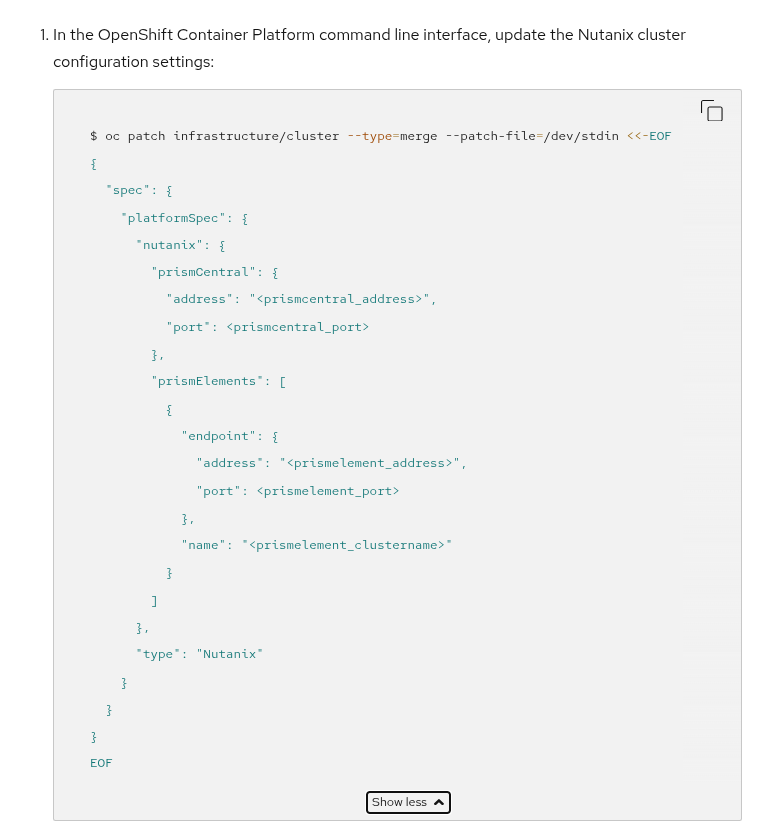This screenshot has height=829, width=757.
Task: Copy the code block to clipboard
Action: coord(711,111)
